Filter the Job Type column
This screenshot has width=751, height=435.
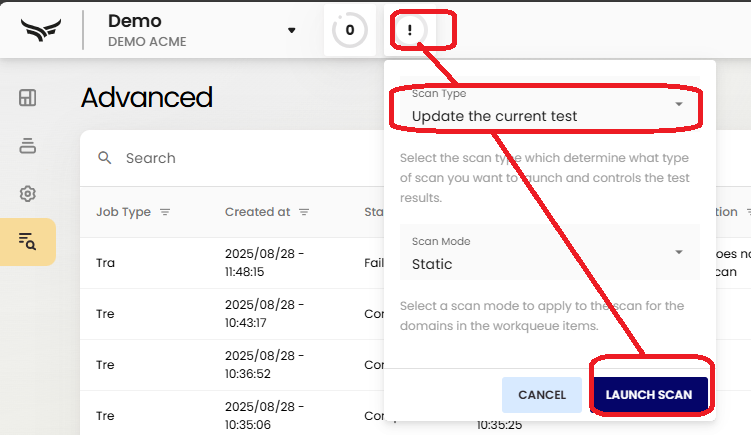(x=165, y=212)
